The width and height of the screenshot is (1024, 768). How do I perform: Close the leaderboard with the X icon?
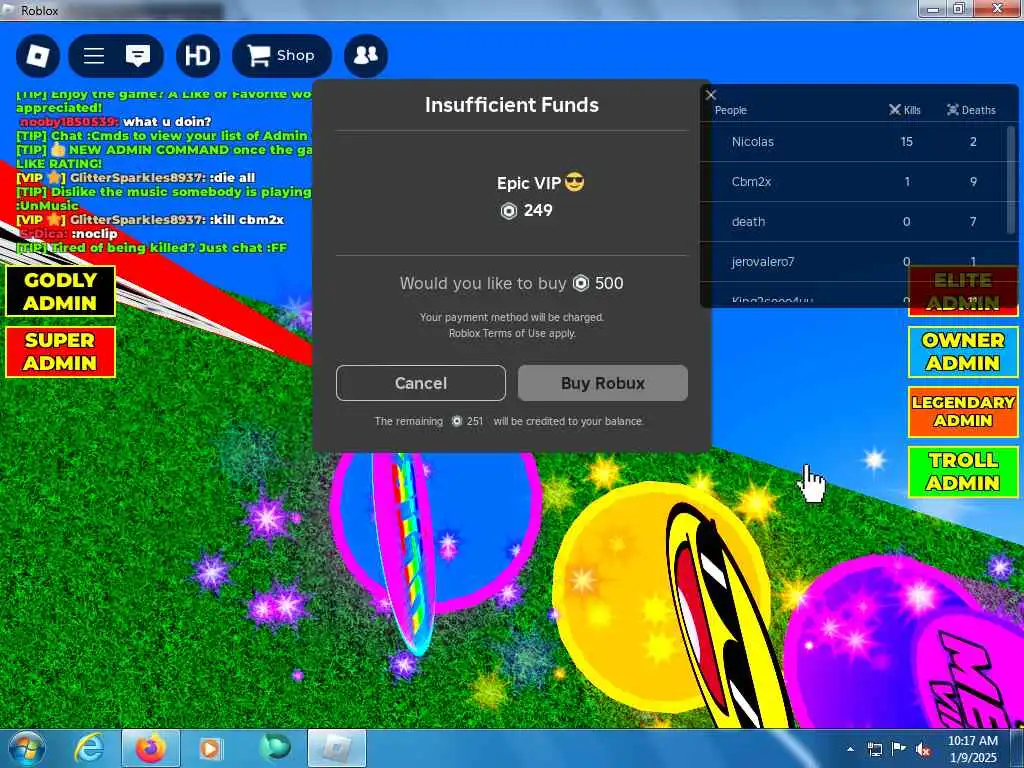(711, 95)
